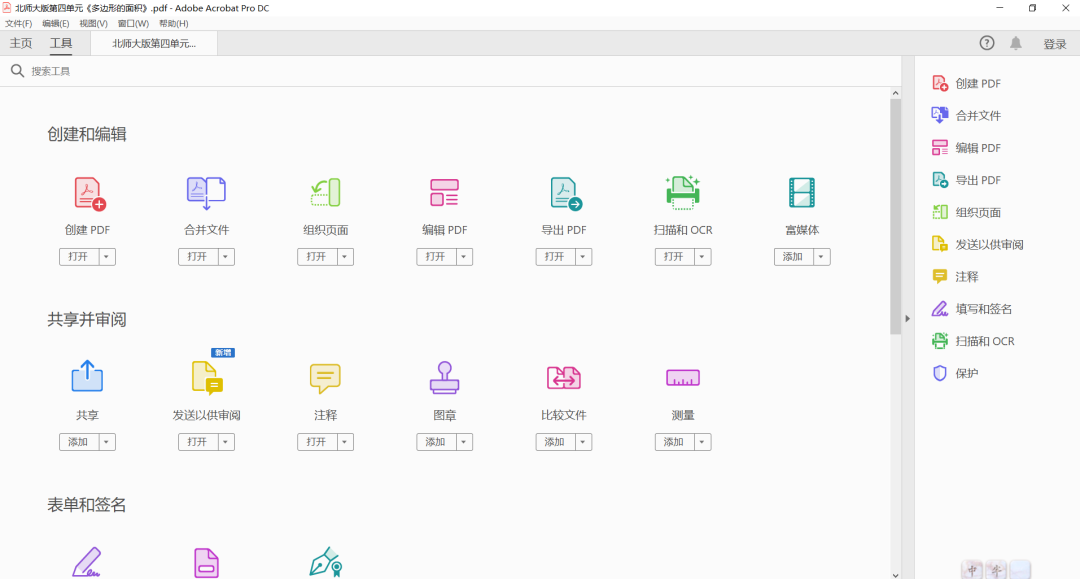The image size is (1080, 579).
Task: Click the 编辑 PDF icon in the grid
Action: tap(444, 193)
